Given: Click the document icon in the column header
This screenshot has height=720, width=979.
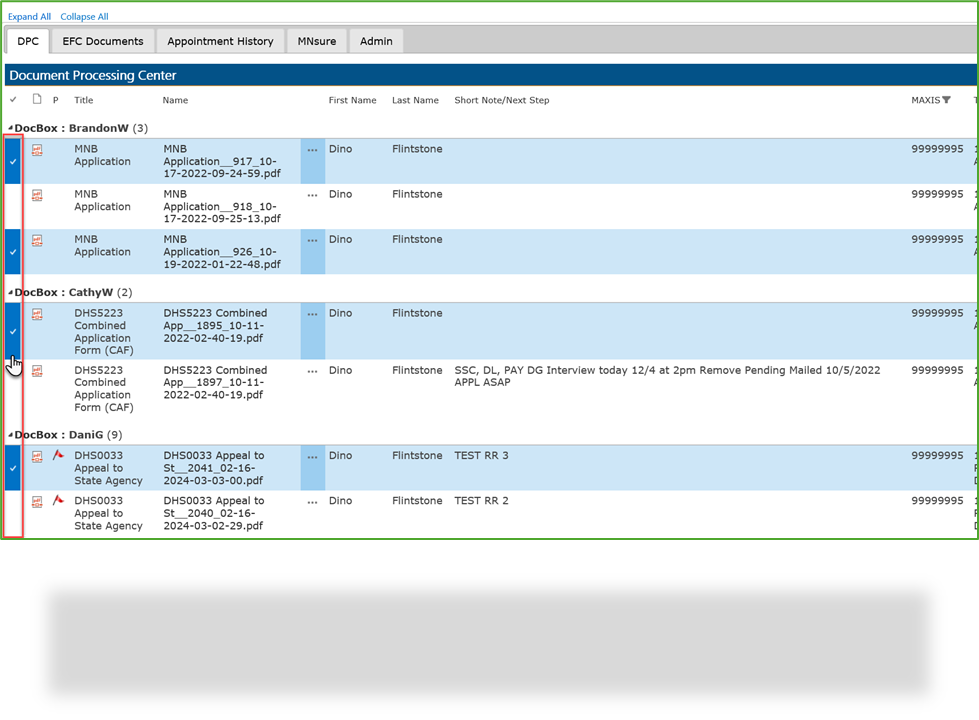Looking at the screenshot, I should tap(35, 100).
